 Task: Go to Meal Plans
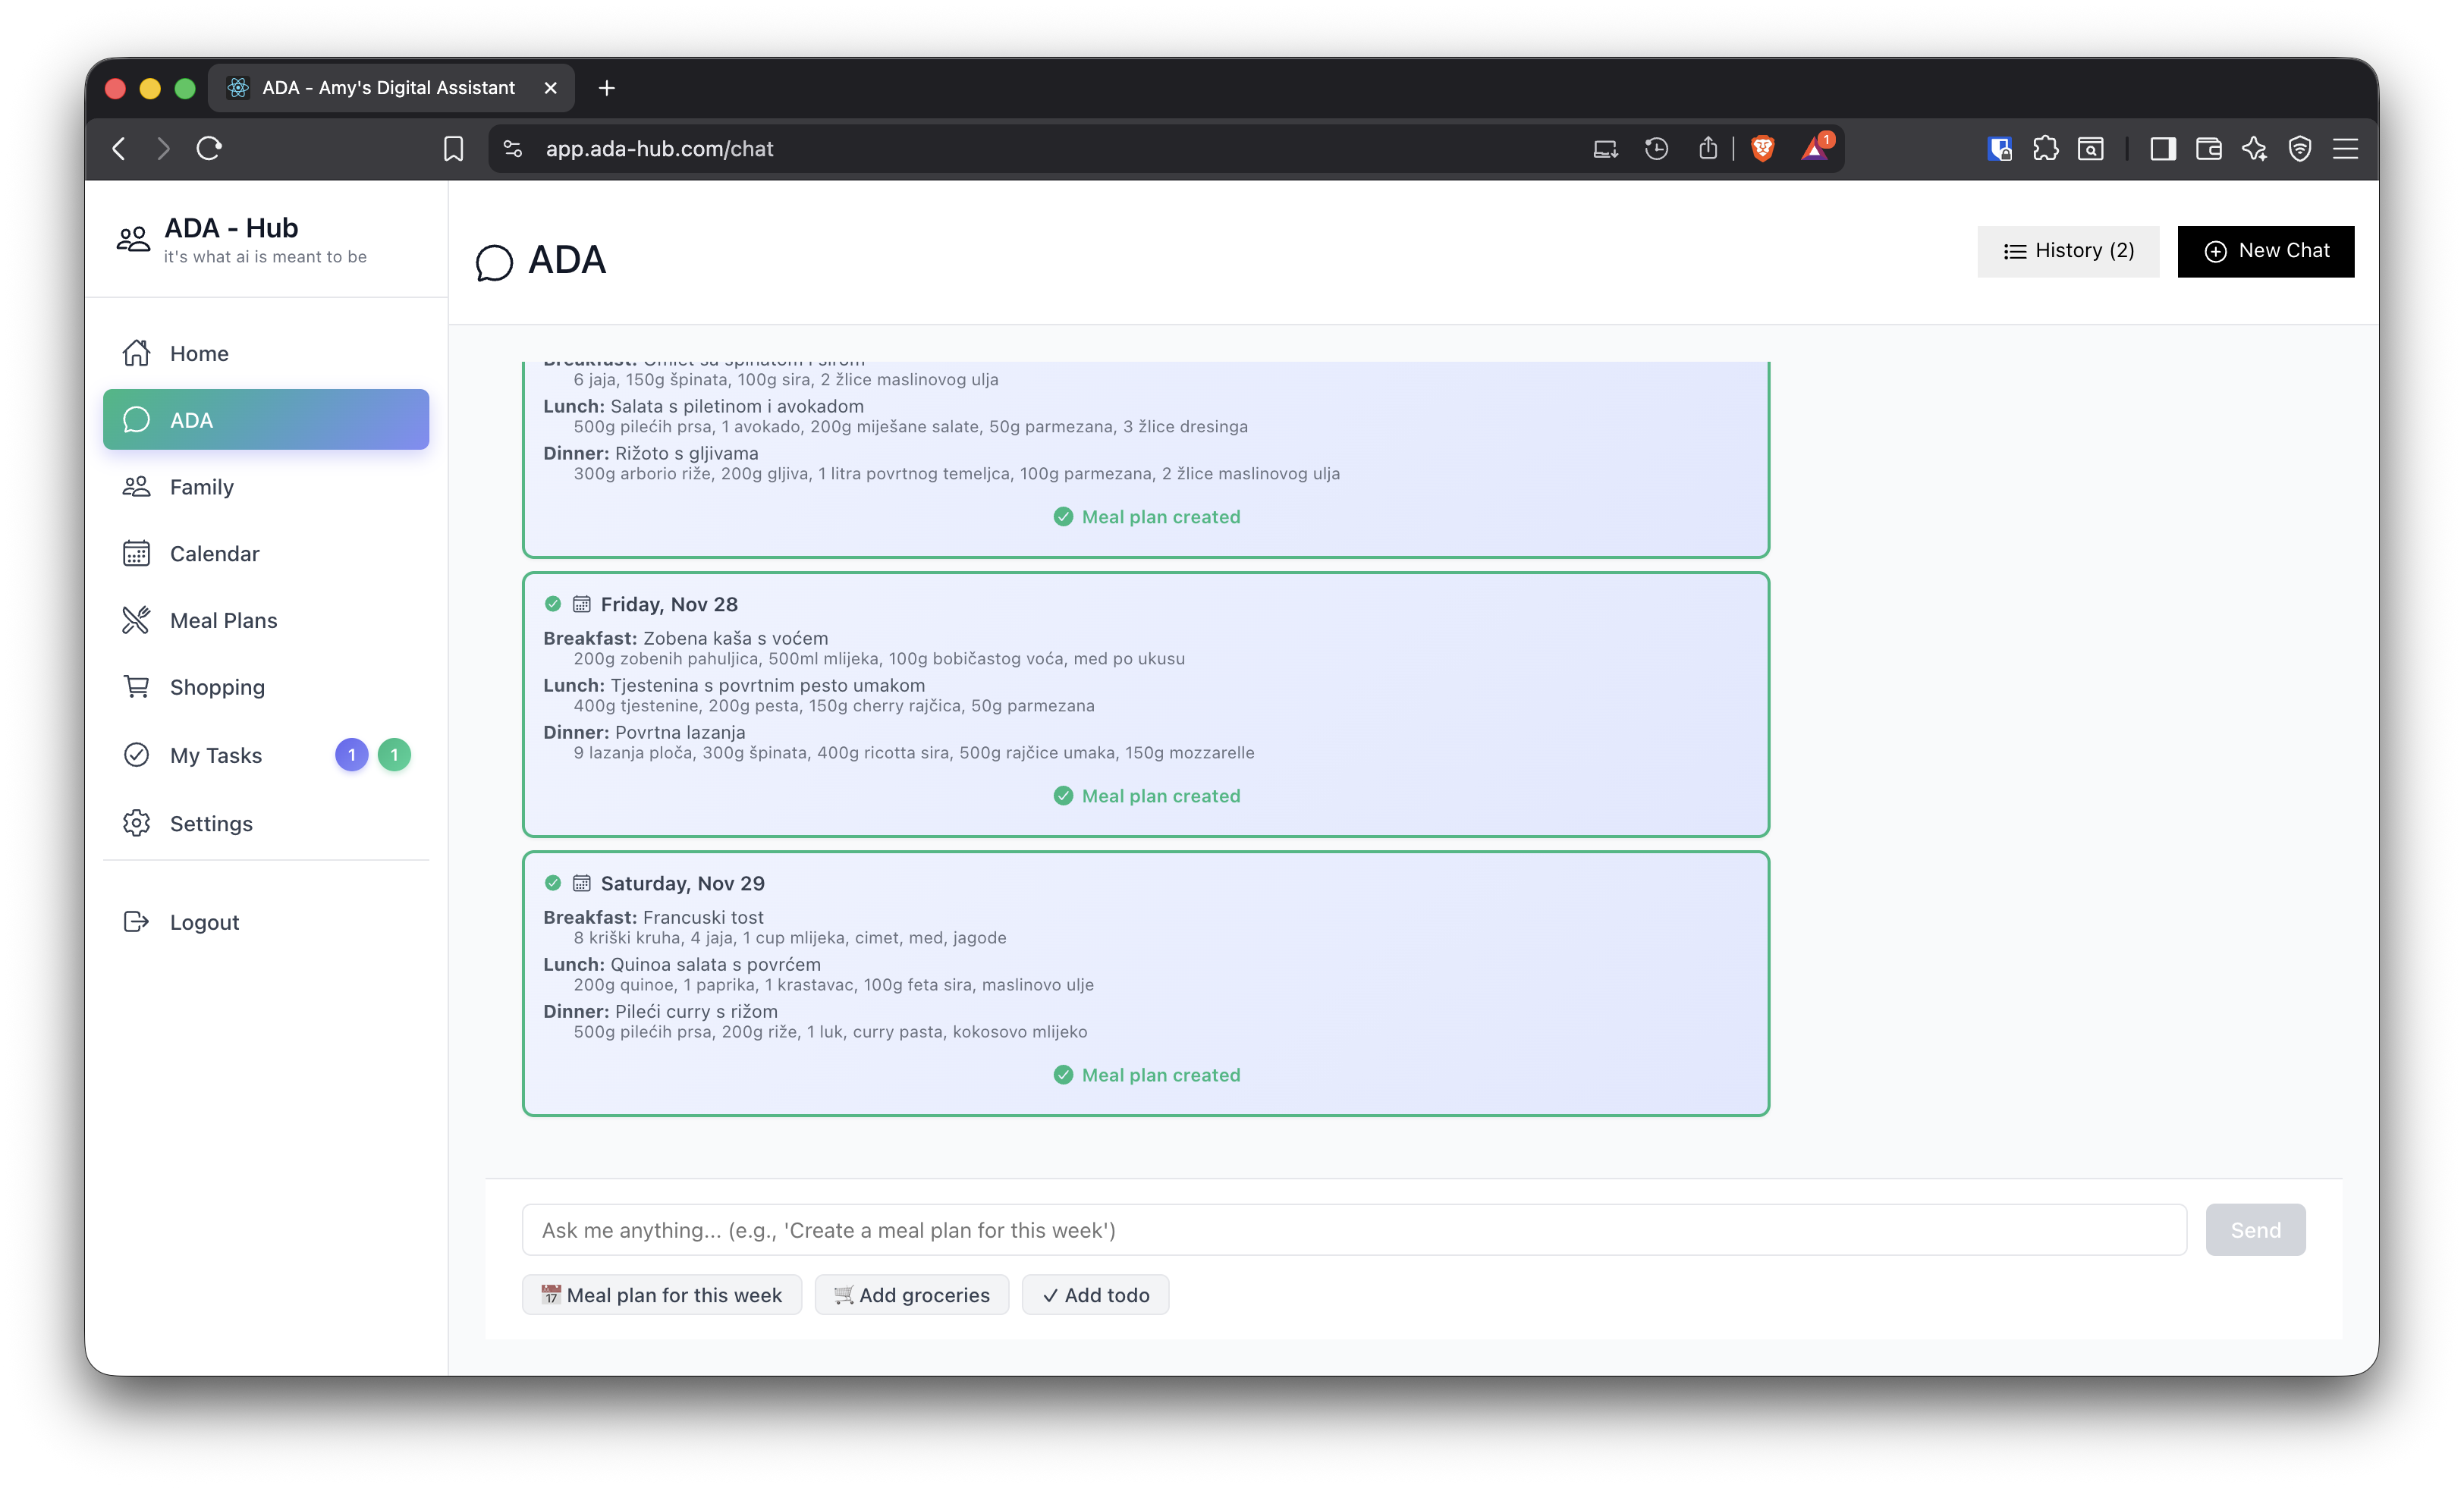tap(223, 620)
